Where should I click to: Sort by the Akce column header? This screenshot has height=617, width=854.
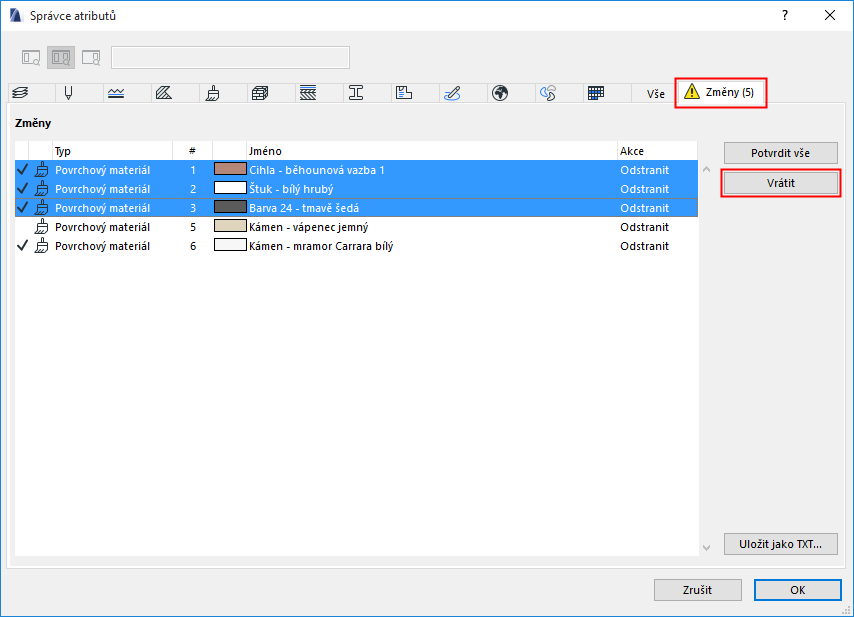657,151
